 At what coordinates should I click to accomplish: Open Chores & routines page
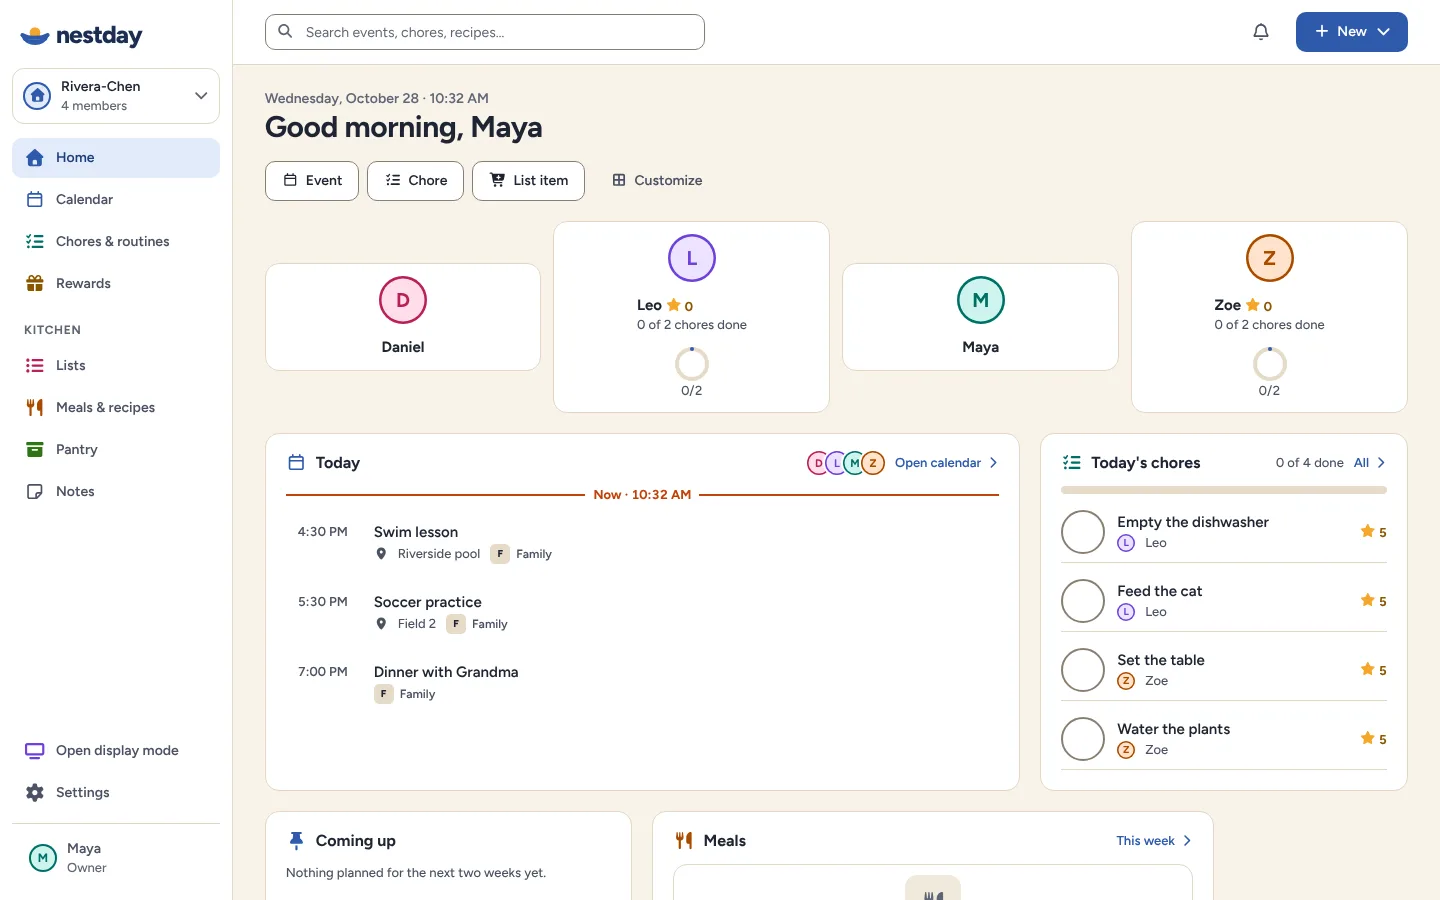pyautogui.click(x=116, y=242)
